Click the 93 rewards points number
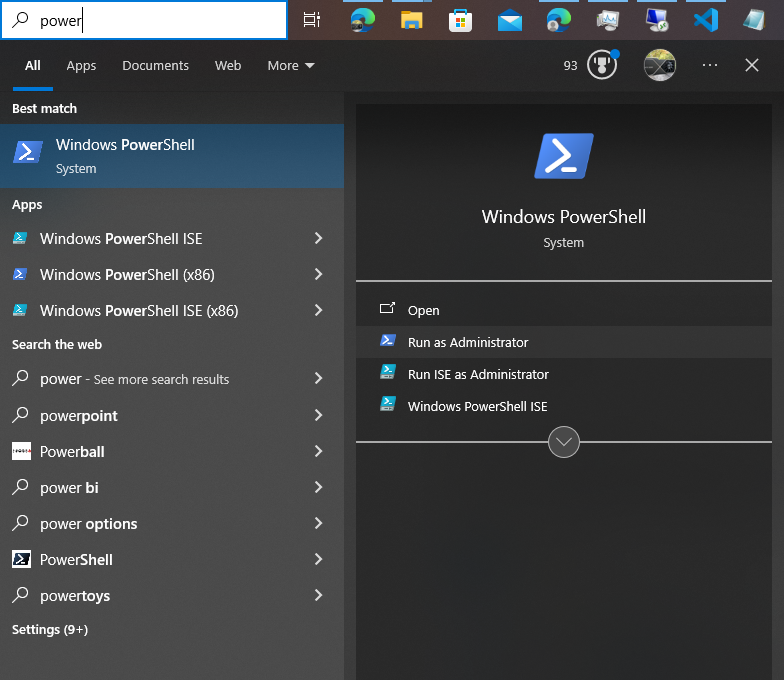Viewport: 784px width, 680px height. 570,66
